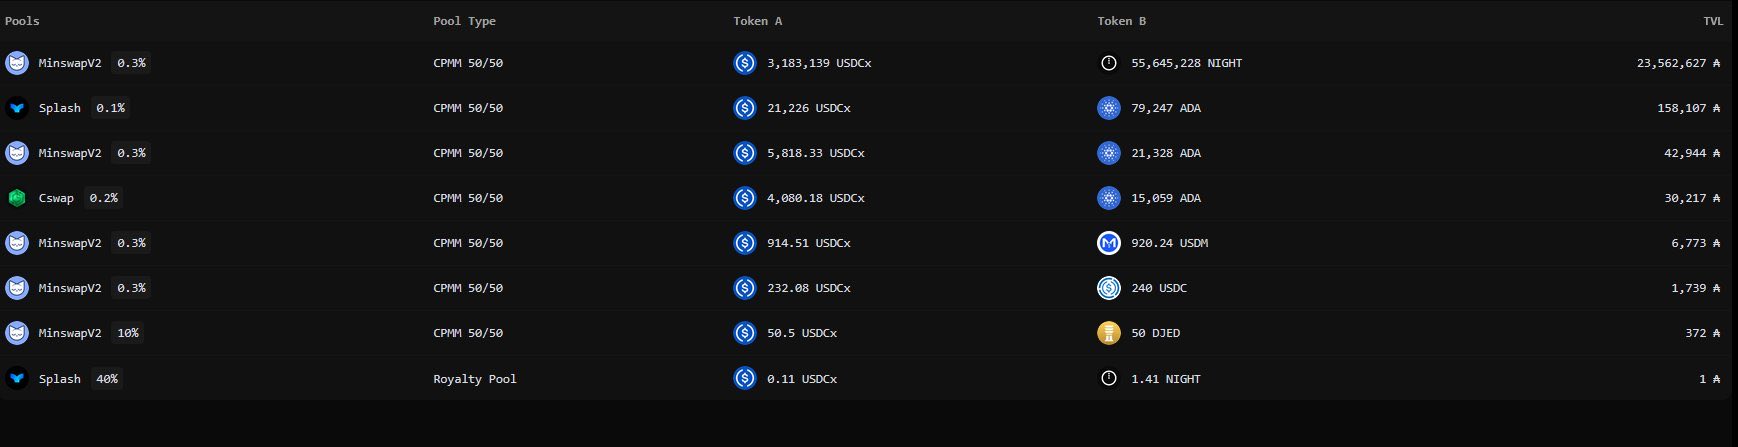Select the 914.51 USDCx amount
Screen dimensions: 1738x447
point(809,243)
